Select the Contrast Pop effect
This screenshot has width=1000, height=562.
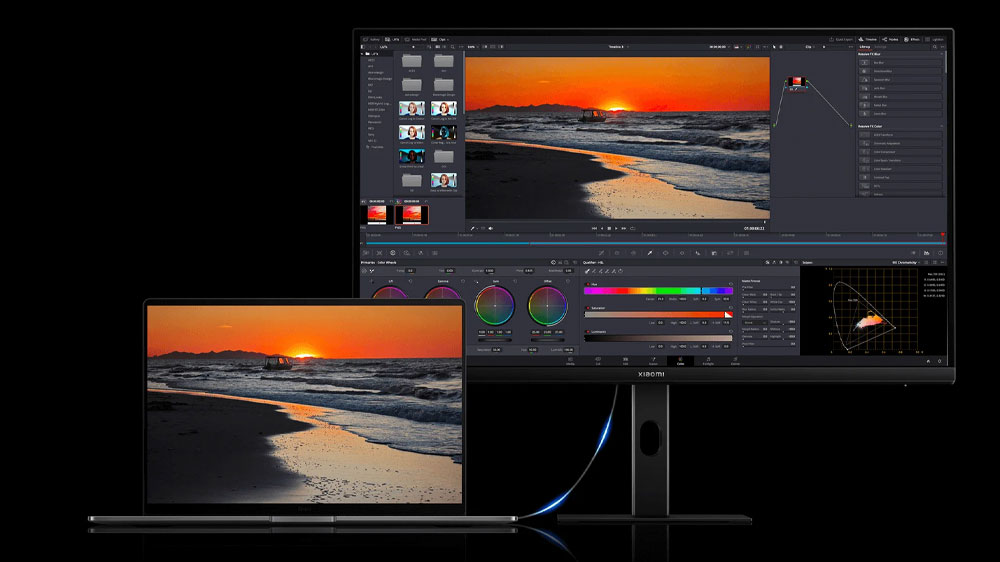(900, 177)
